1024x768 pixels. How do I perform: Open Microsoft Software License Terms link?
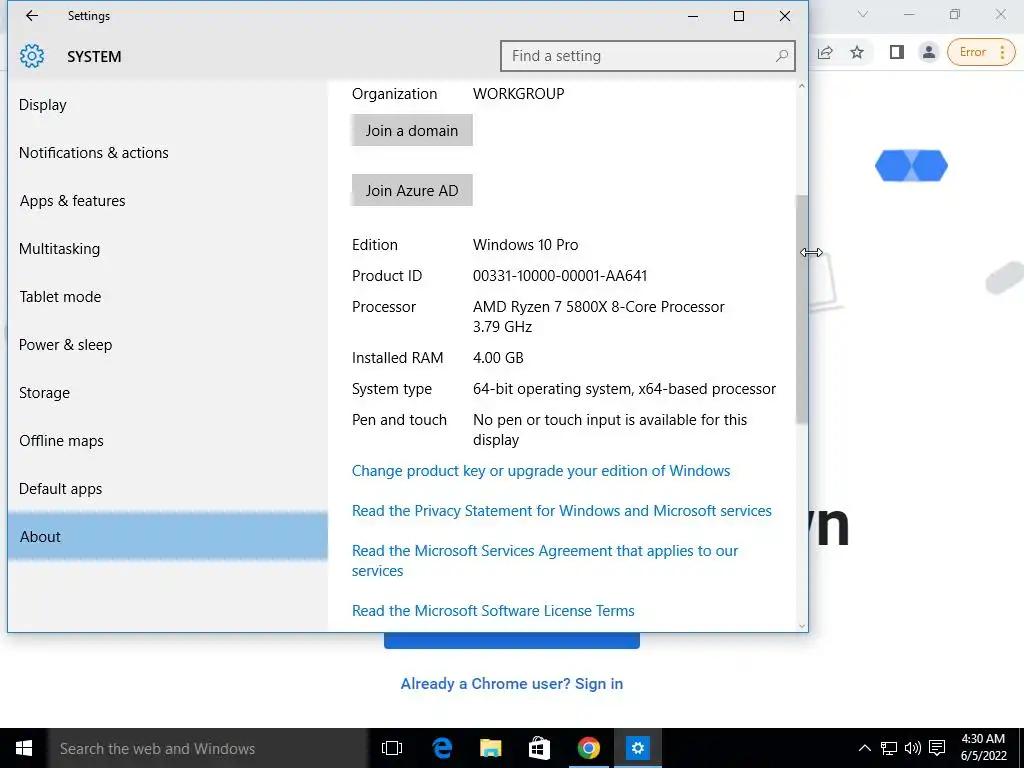(493, 611)
